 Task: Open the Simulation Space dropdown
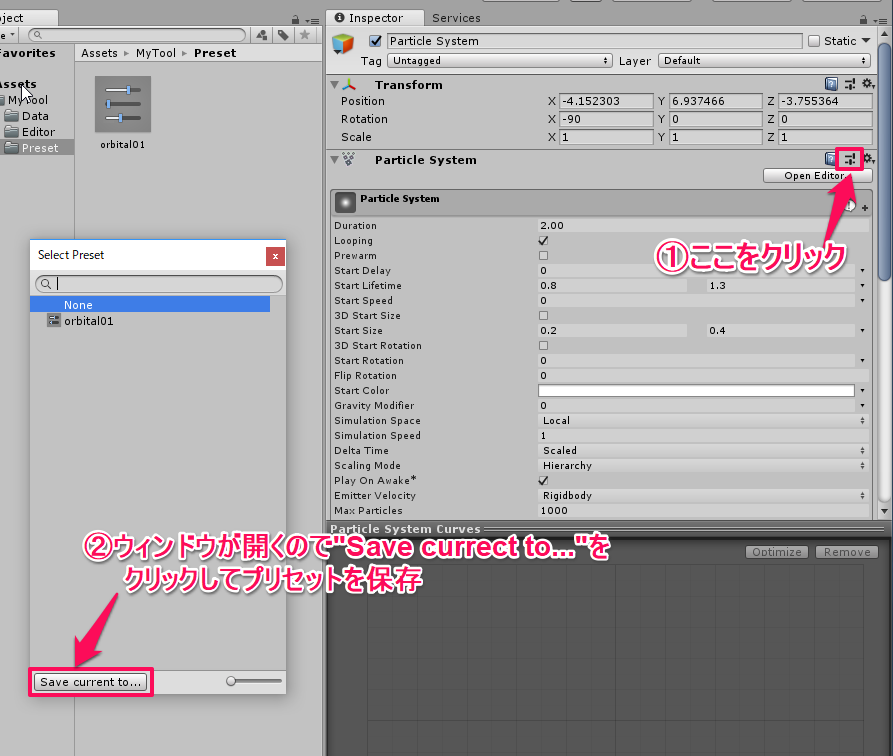coord(703,420)
